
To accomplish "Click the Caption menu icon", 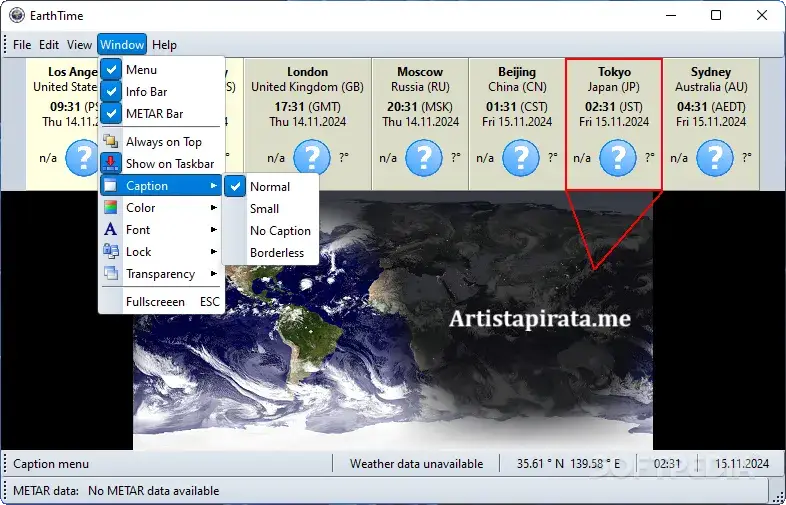I will tap(111, 186).
